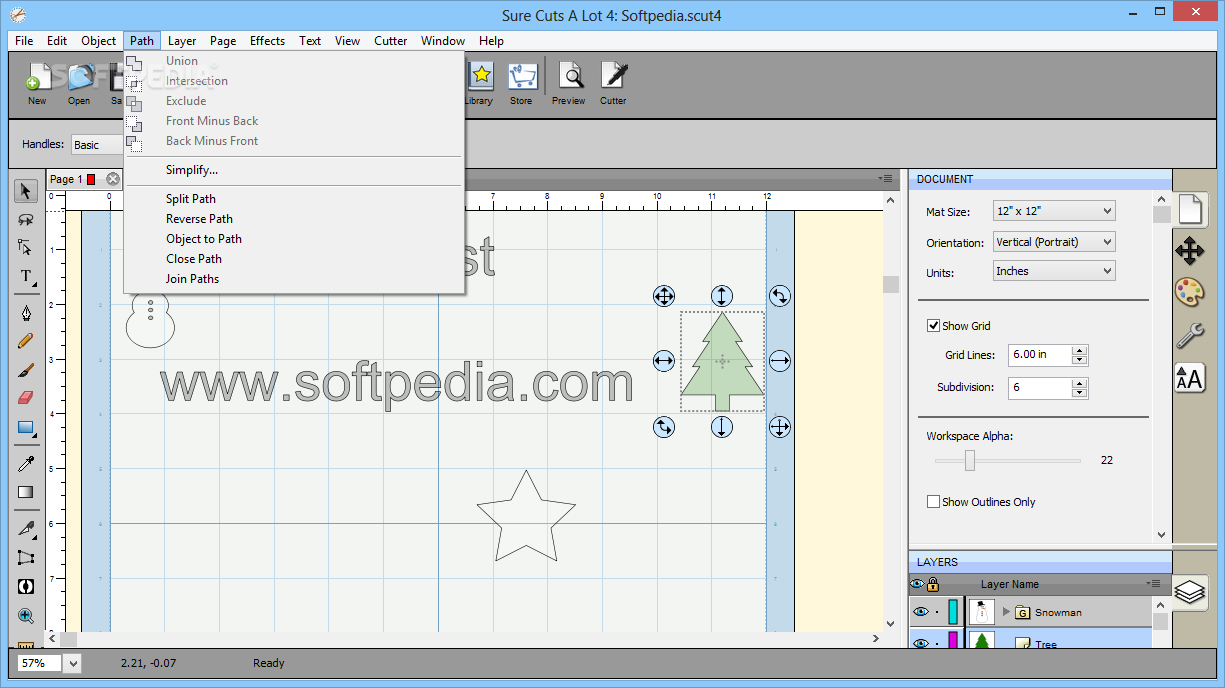Open the Units dropdown
This screenshot has width=1225, height=688.
coord(1054,271)
